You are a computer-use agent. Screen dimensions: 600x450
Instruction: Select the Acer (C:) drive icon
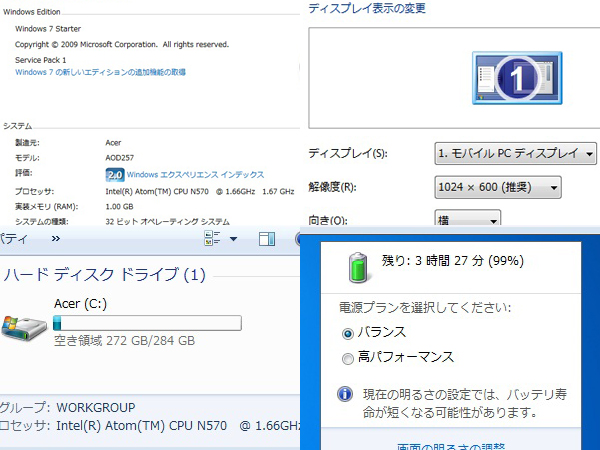(24, 328)
